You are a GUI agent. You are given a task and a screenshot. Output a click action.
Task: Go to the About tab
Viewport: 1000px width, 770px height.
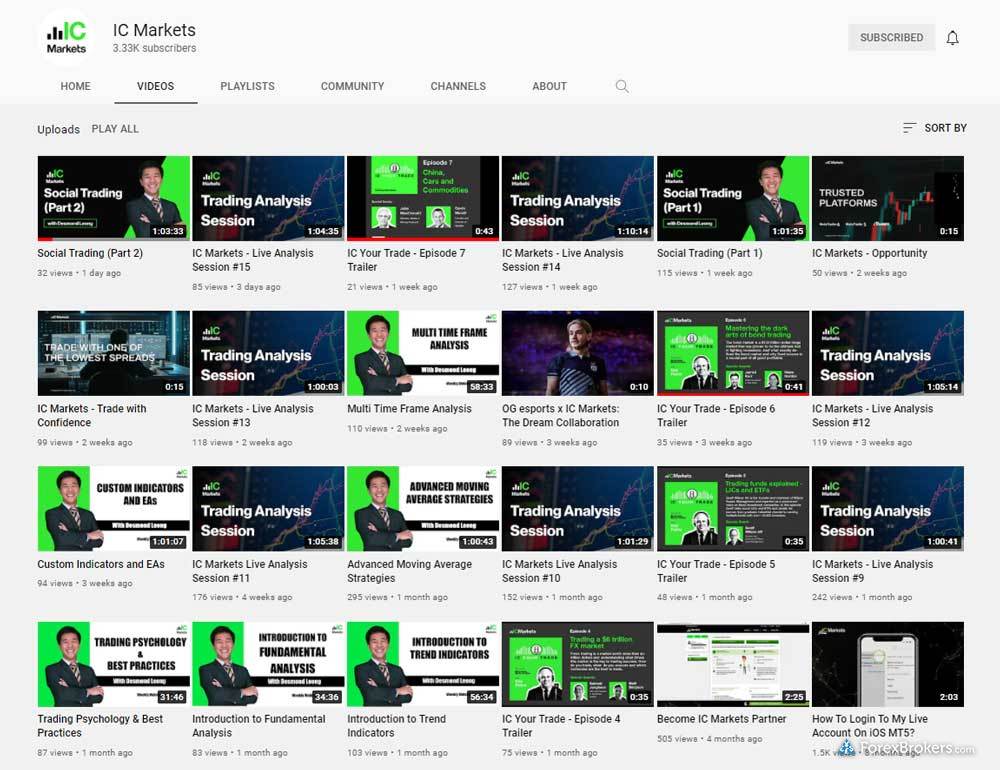(549, 86)
